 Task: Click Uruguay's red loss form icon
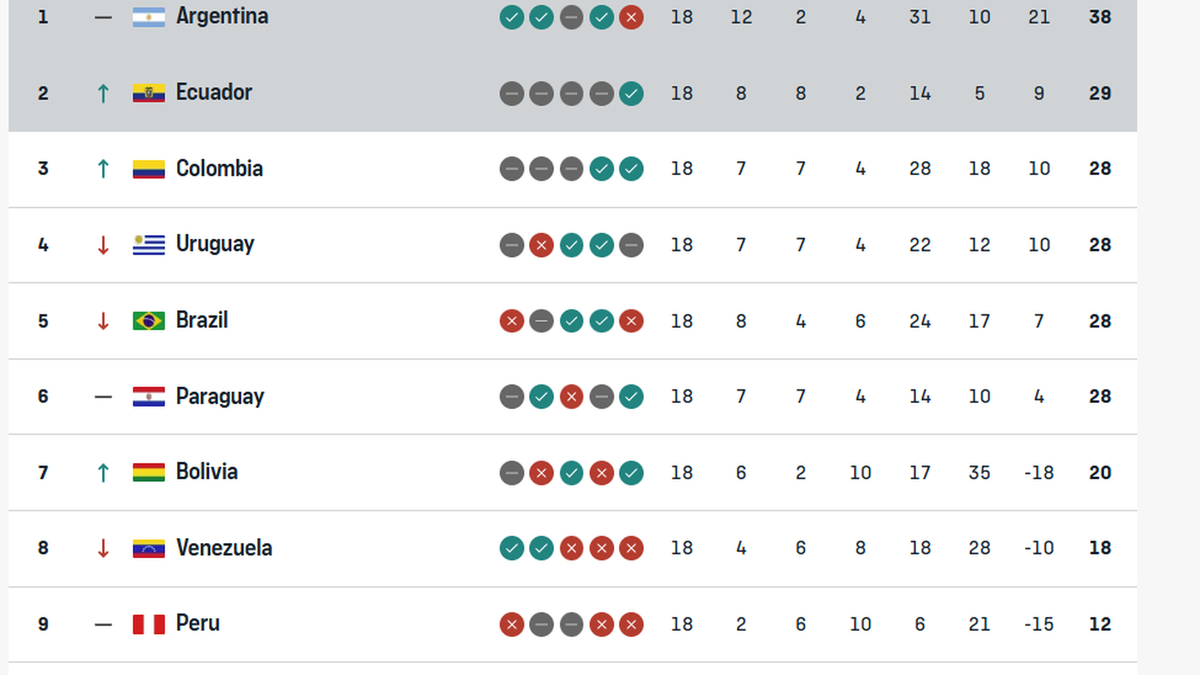pos(541,245)
